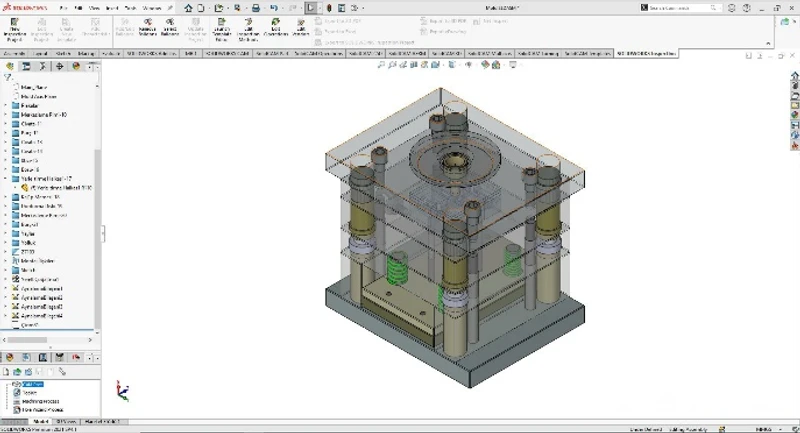
Task: Open the Options gear icon
Action: 354,8
